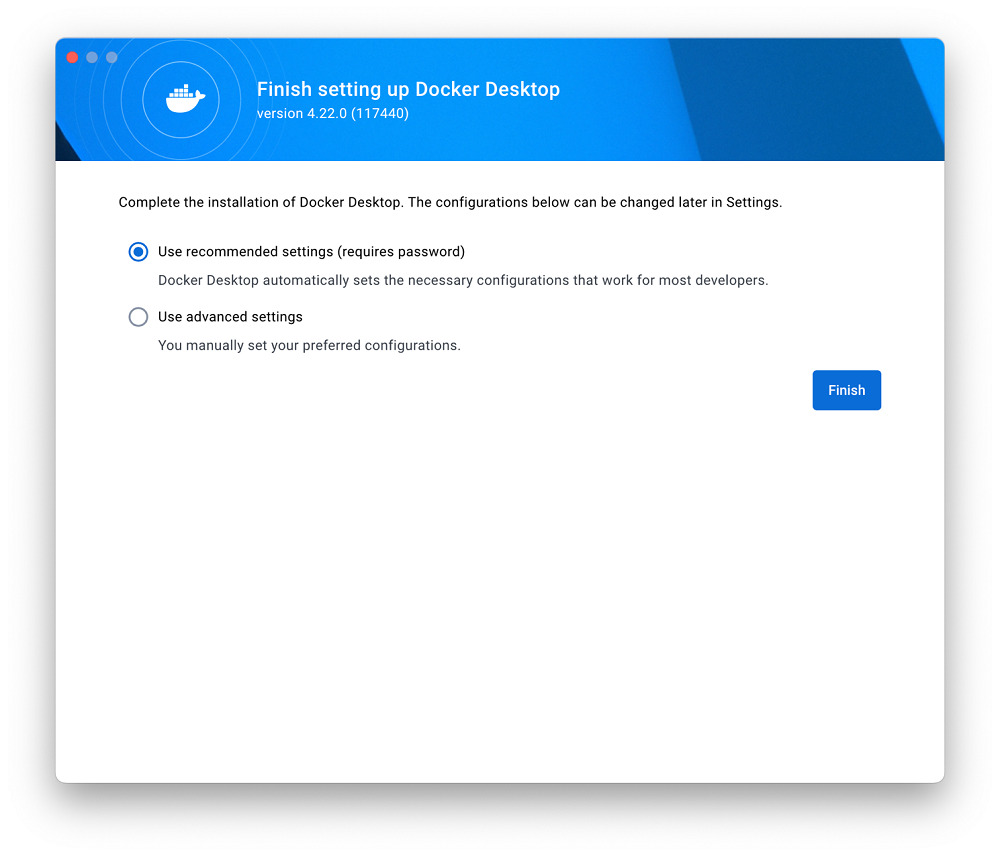Click the Docker whale logo
The width and height of the screenshot is (1000, 856).
point(185,99)
